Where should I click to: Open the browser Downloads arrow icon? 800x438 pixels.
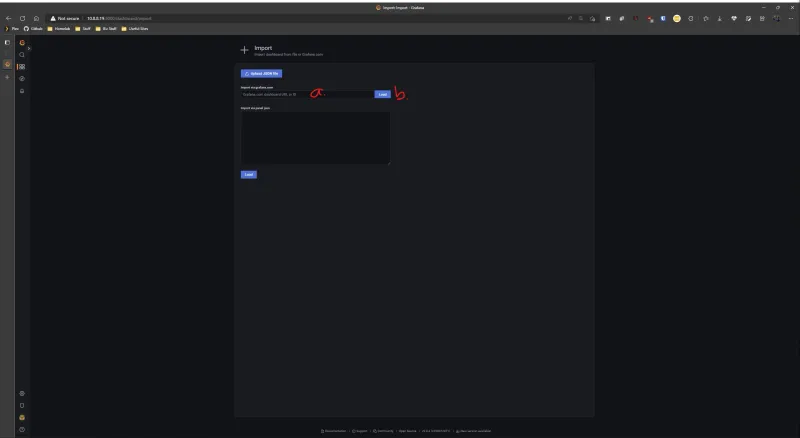(x=719, y=18)
